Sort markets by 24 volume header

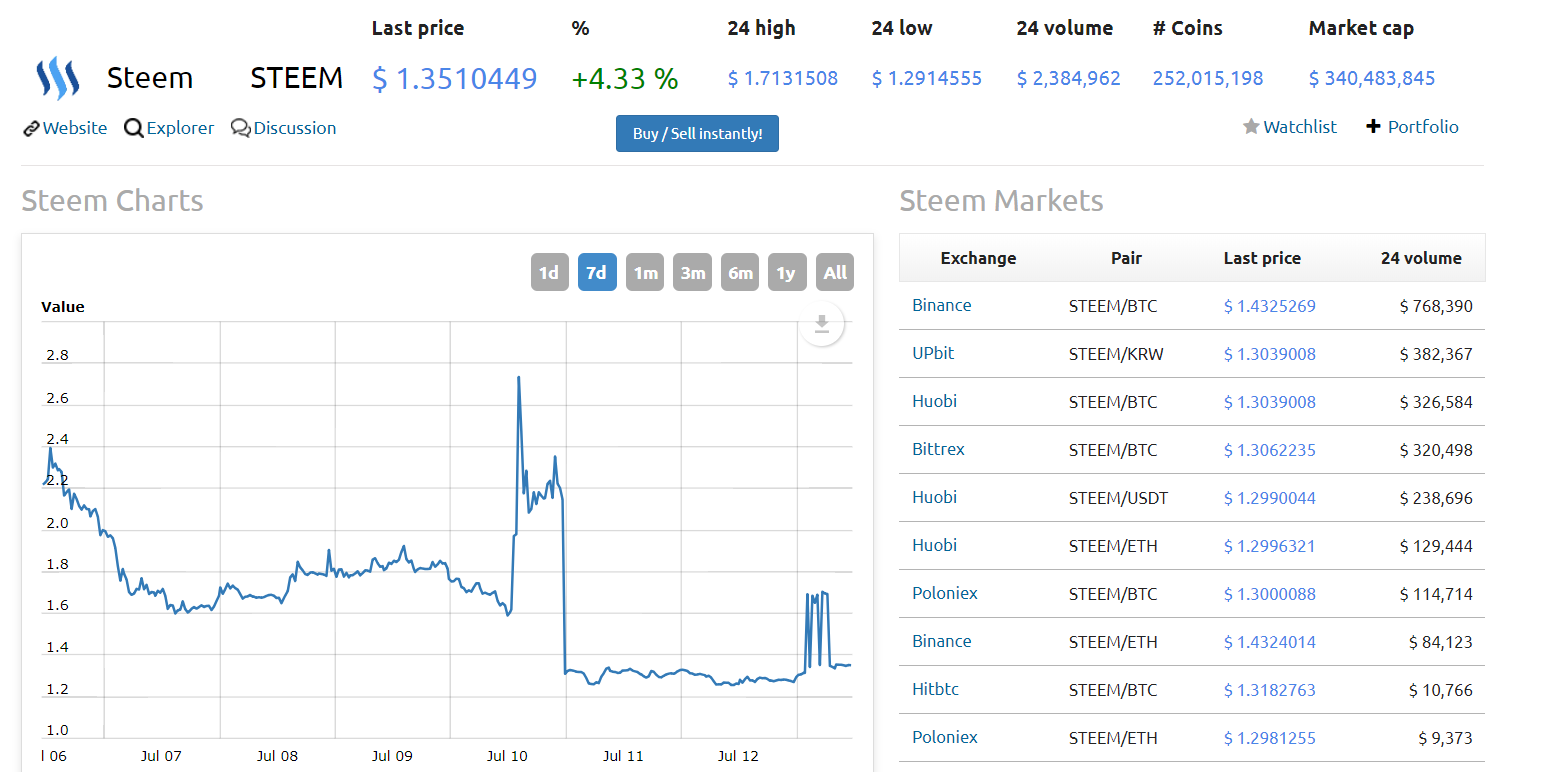[x=1420, y=258]
